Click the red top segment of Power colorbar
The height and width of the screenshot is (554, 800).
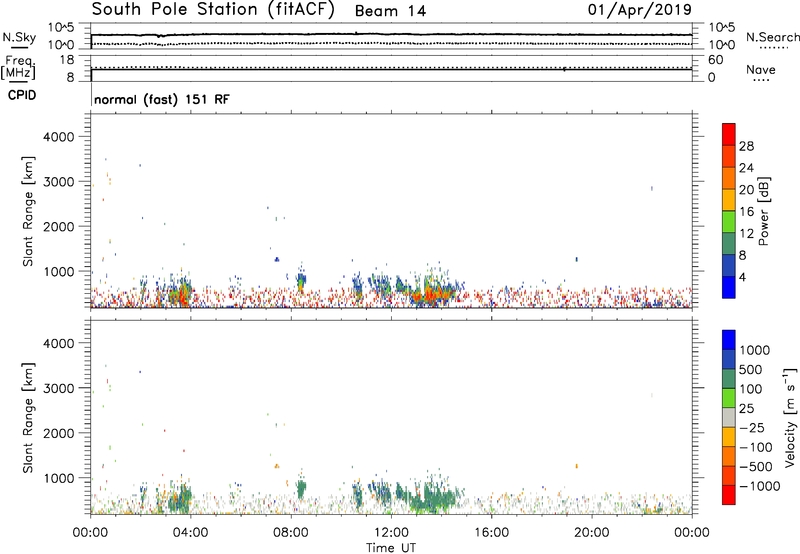[x=729, y=134]
